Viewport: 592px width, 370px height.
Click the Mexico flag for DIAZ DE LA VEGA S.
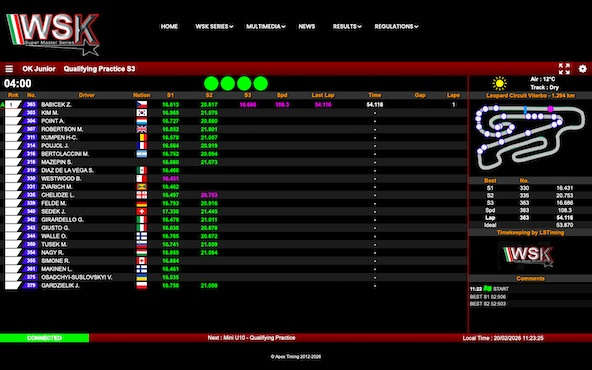coord(142,170)
